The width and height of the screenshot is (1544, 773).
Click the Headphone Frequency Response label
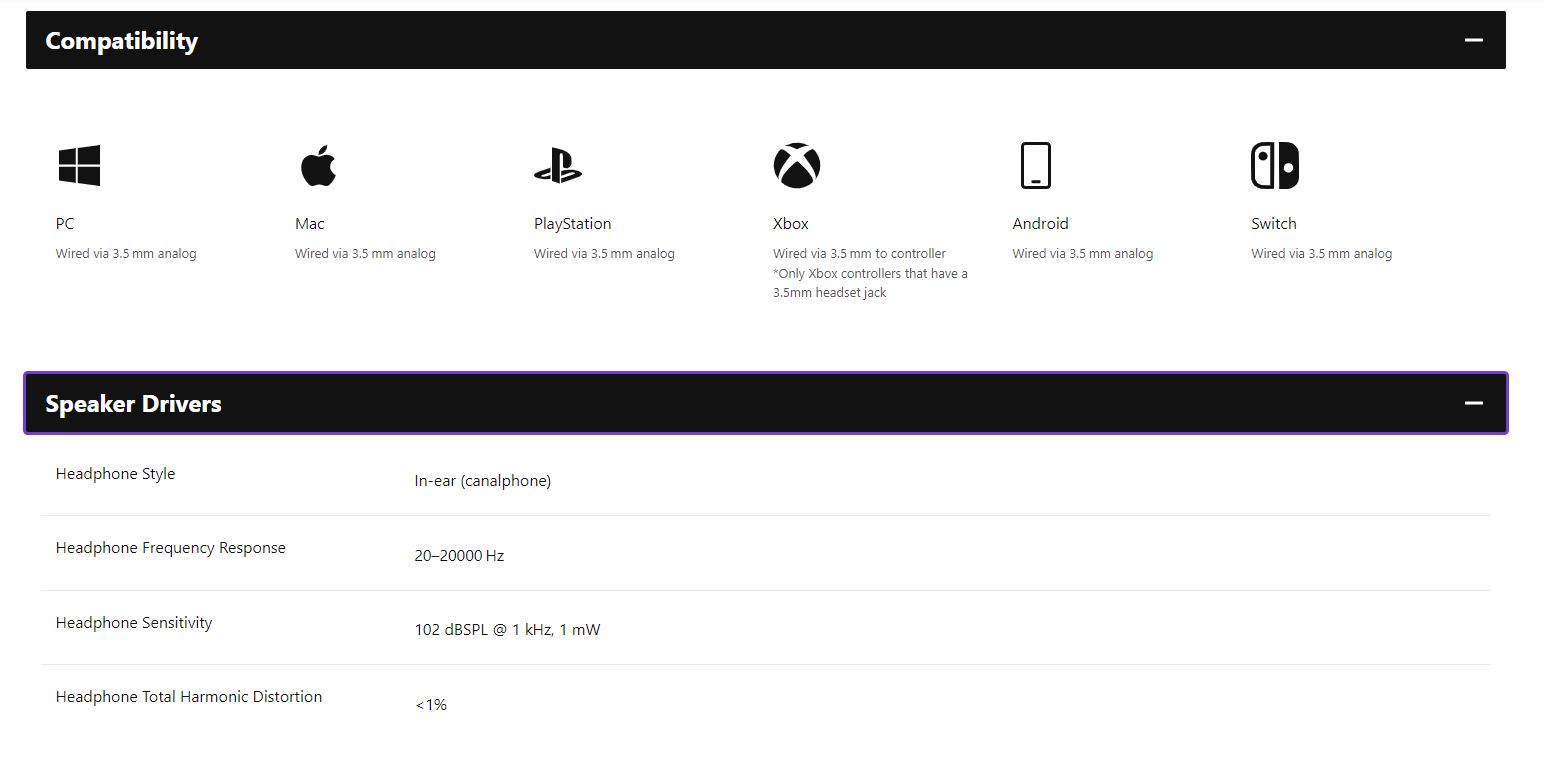click(x=171, y=548)
